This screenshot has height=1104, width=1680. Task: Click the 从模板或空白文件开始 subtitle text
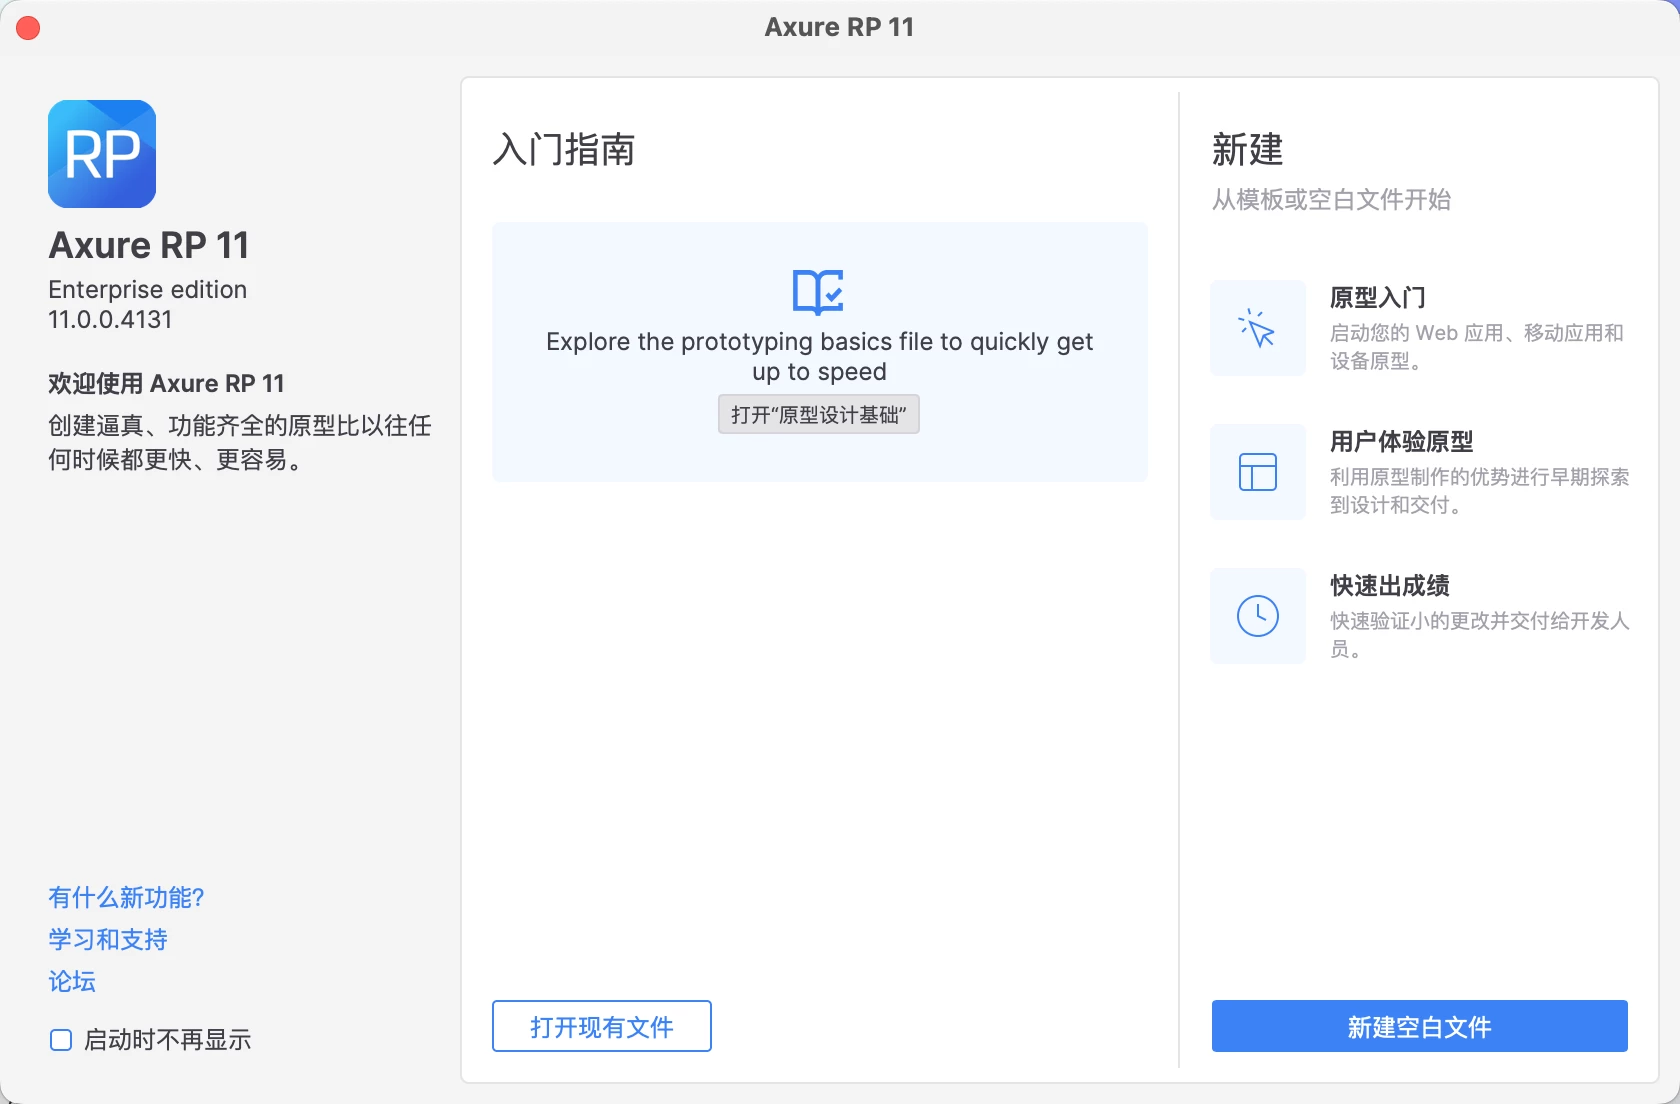[1332, 200]
